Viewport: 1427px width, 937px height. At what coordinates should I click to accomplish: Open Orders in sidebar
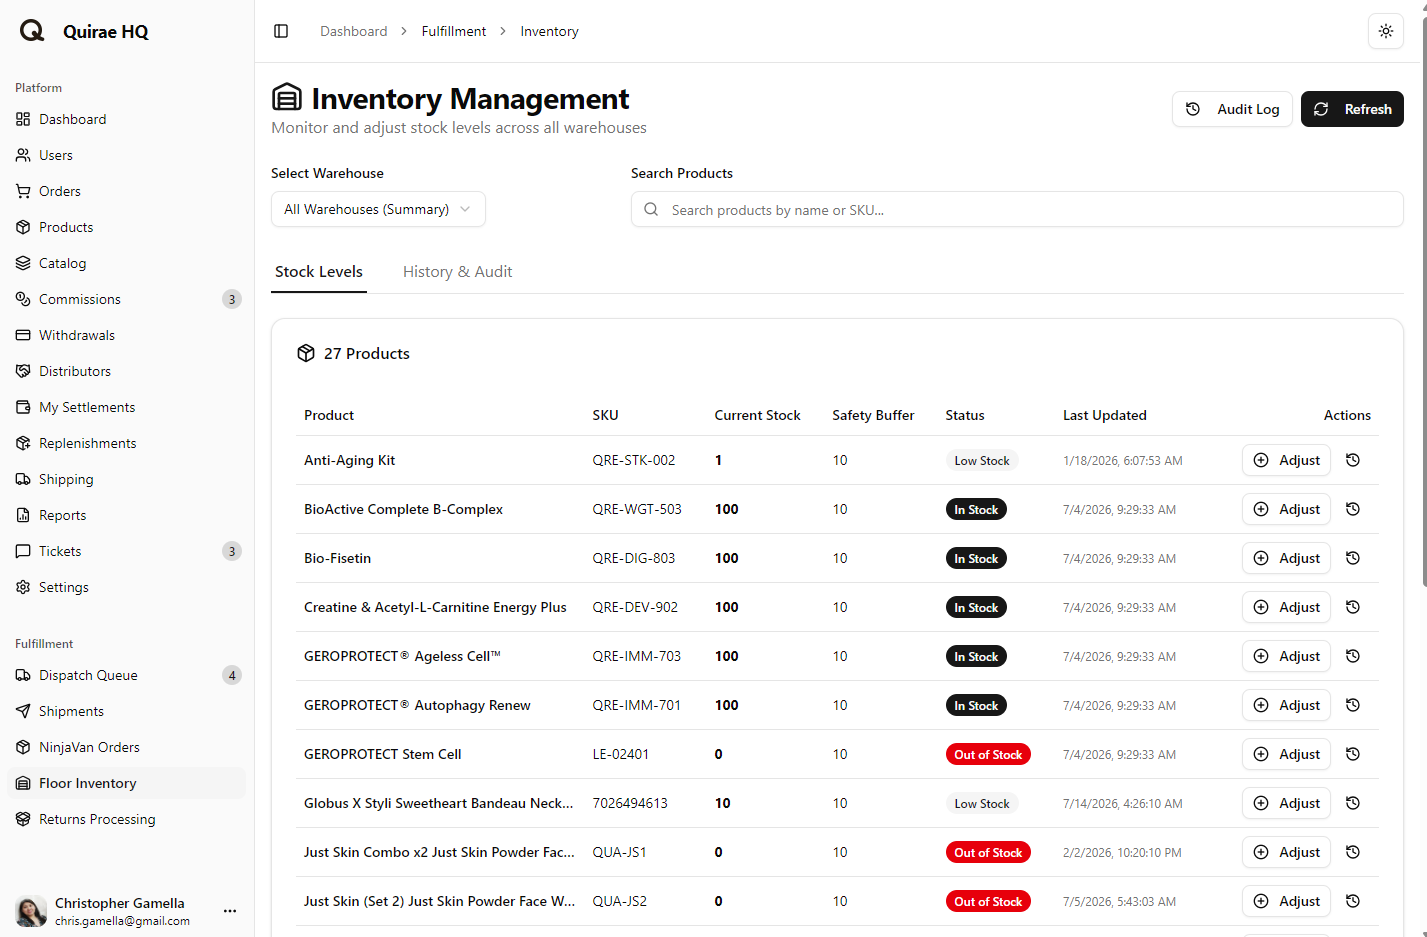point(127,191)
